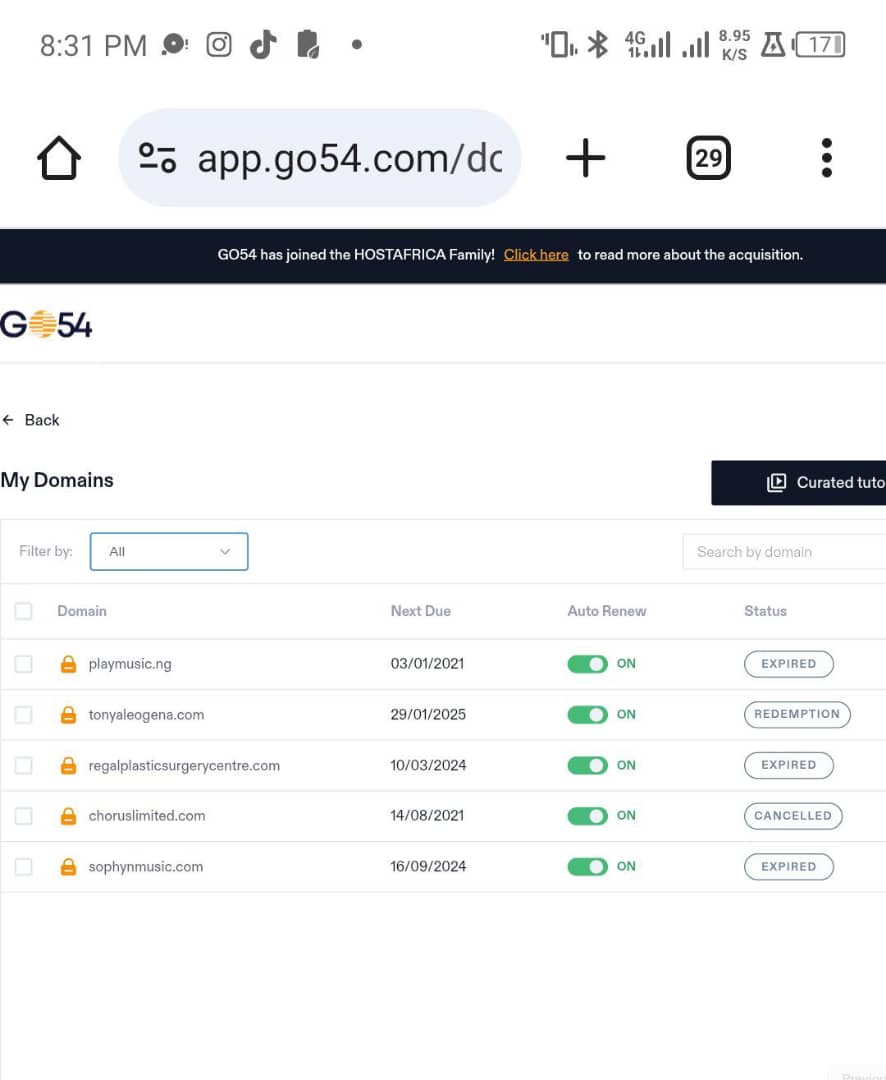Click lock icon beside playmusic.ng
Viewport: 886px width, 1080px height.
coord(68,664)
